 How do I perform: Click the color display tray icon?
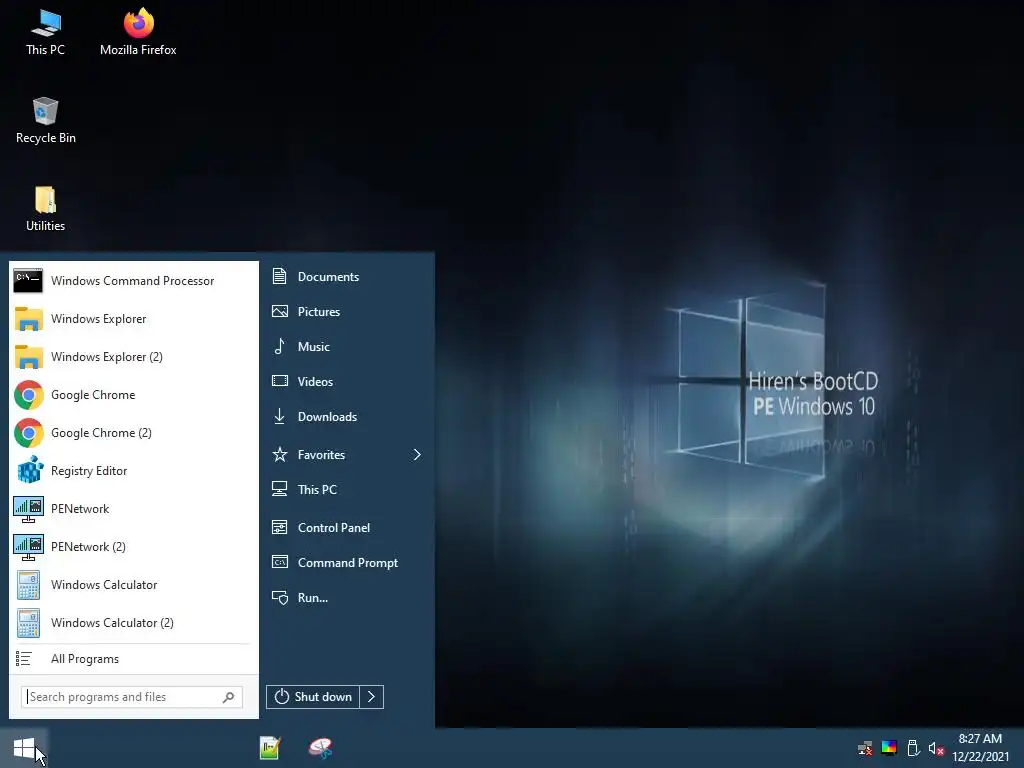[x=889, y=748]
